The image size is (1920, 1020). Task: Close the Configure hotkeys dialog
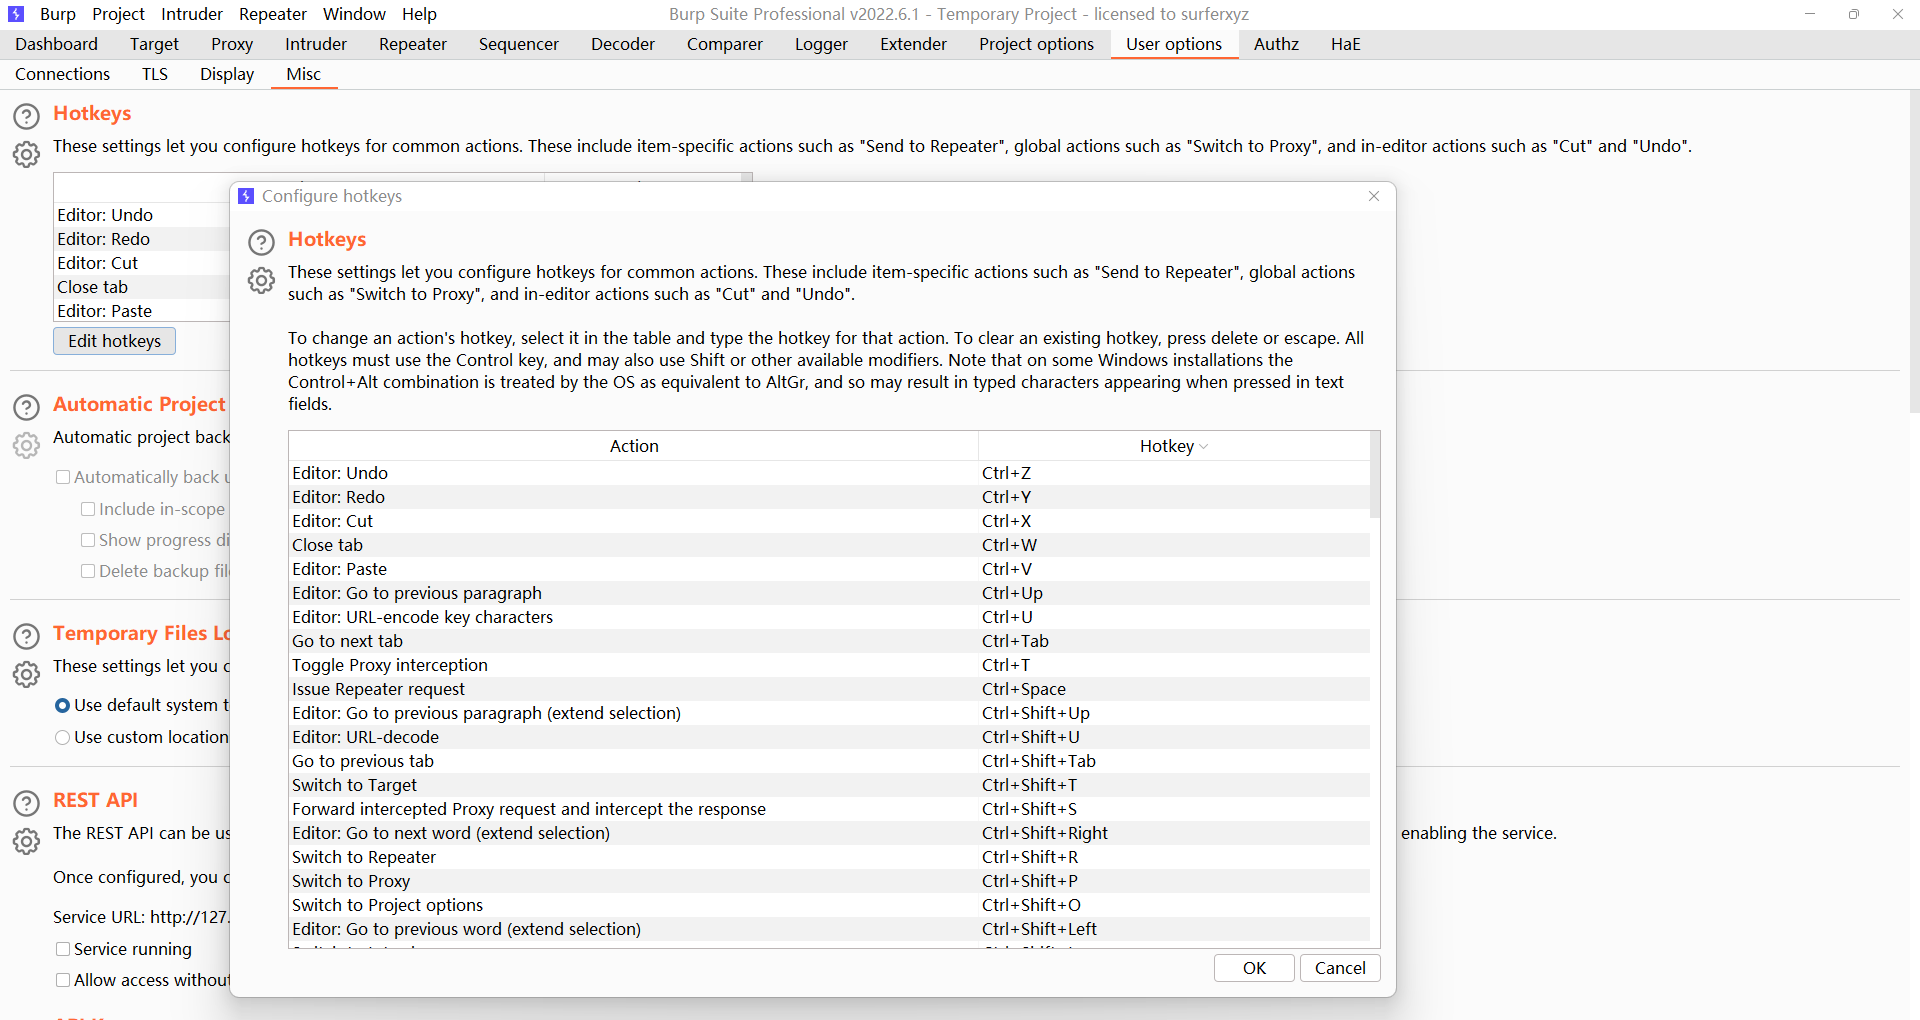[x=1374, y=196]
